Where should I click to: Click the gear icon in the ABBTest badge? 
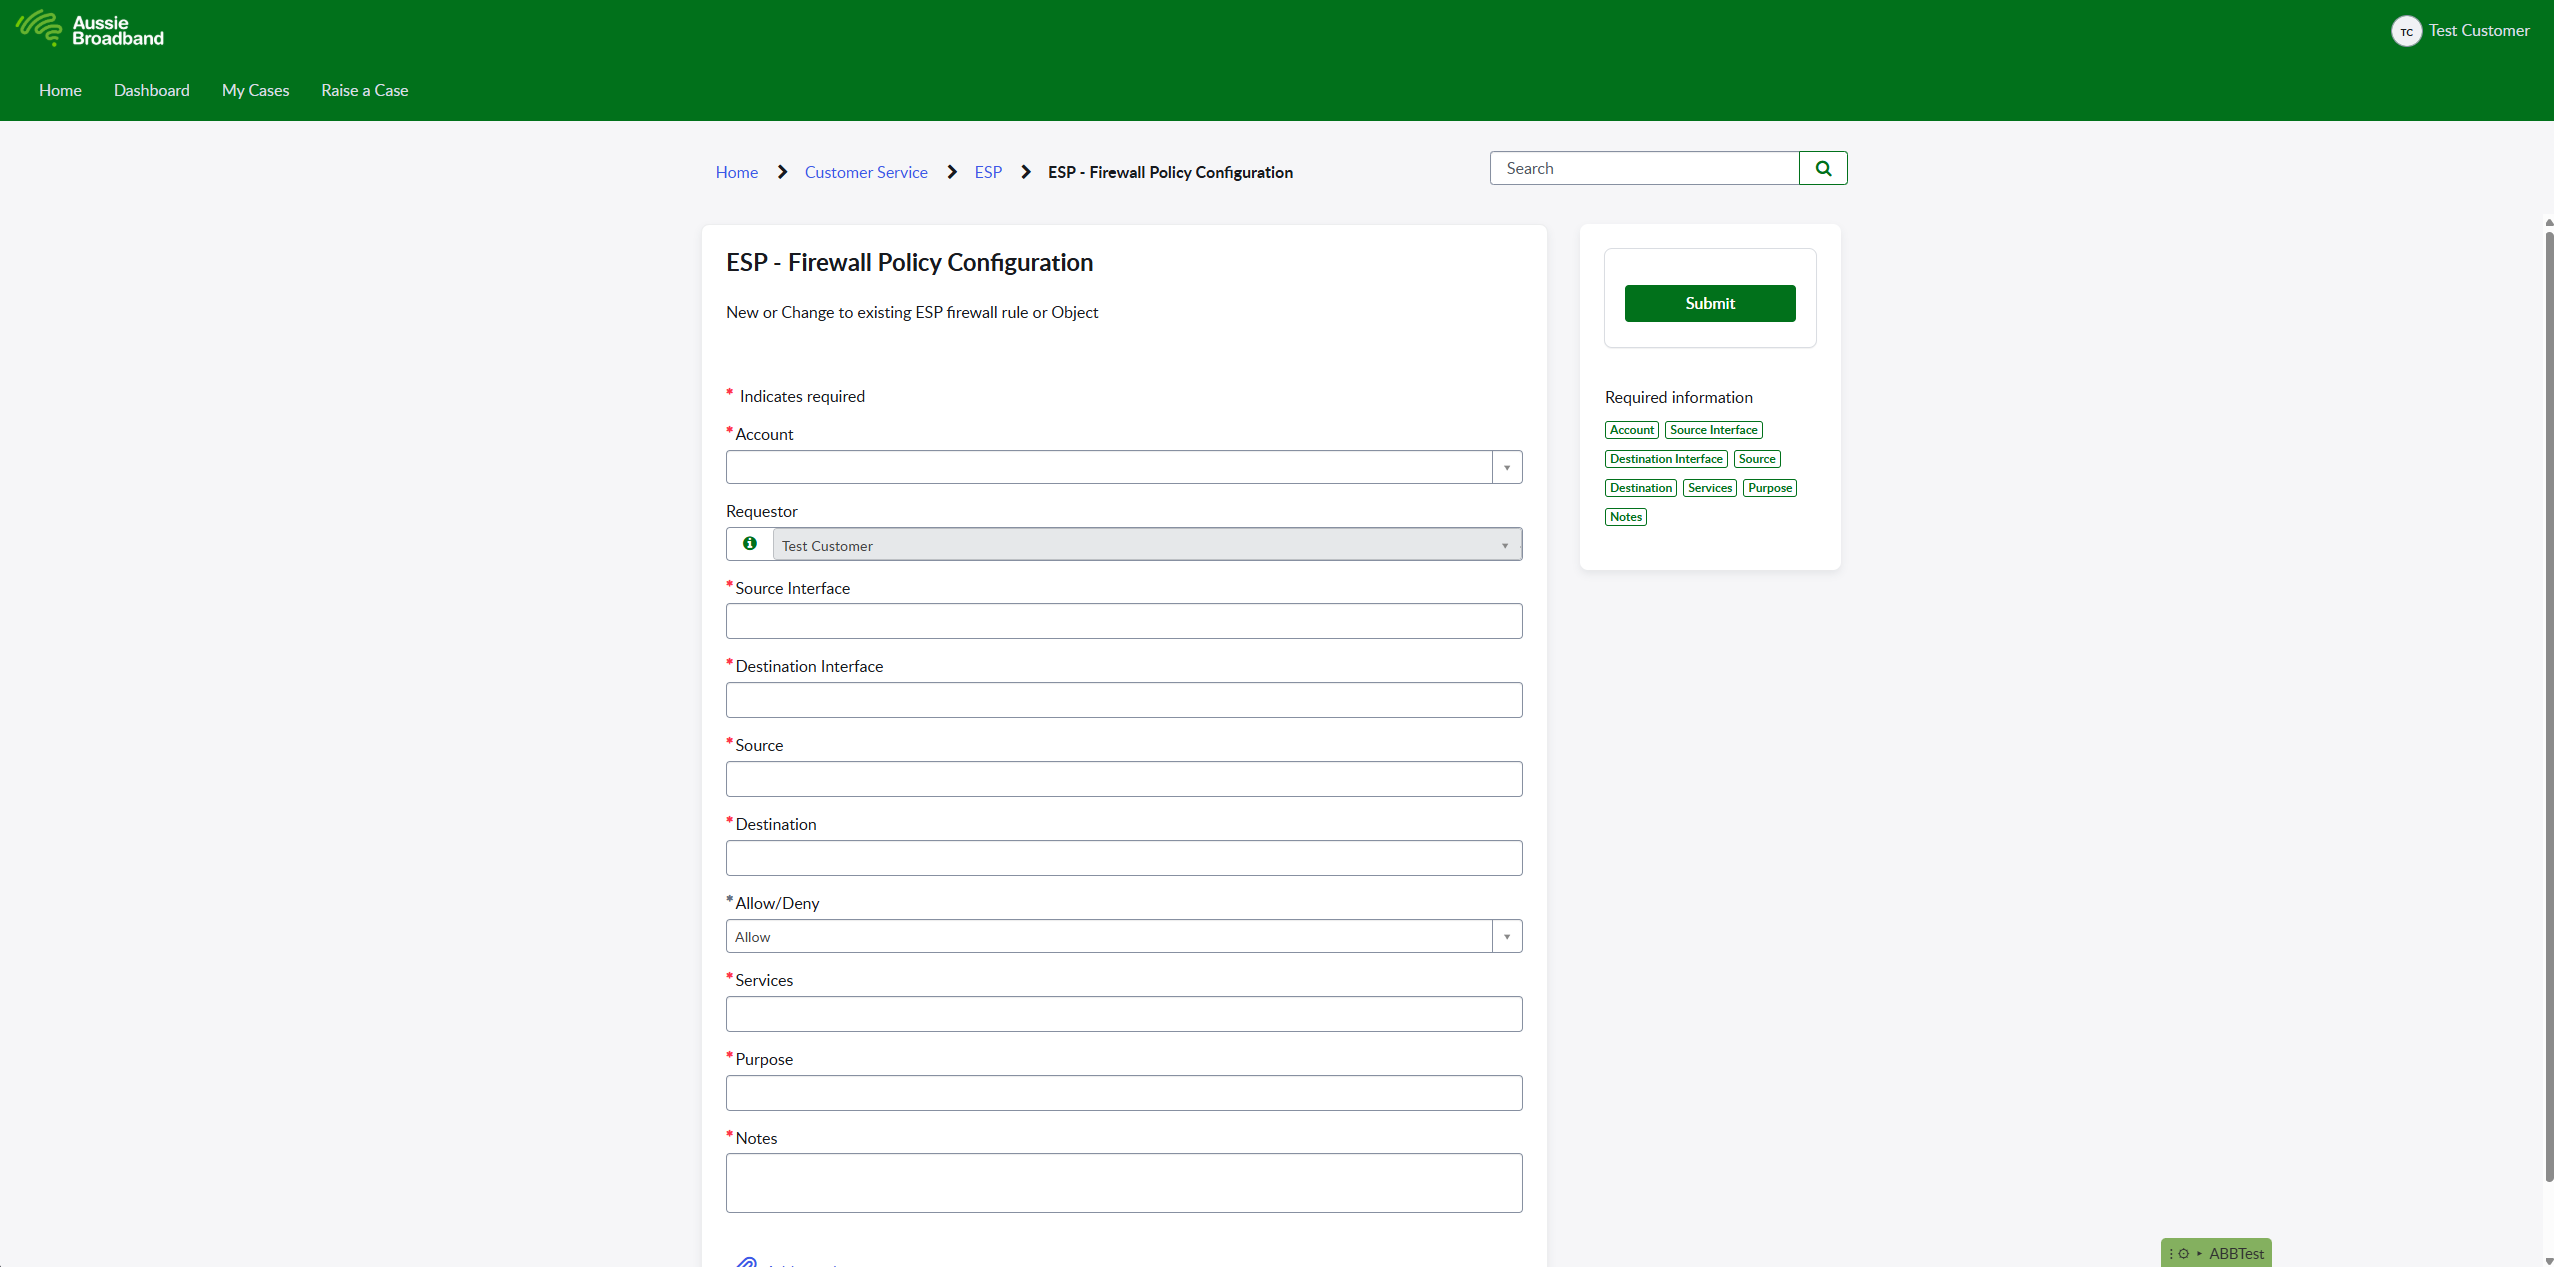click(2184, 1255)
